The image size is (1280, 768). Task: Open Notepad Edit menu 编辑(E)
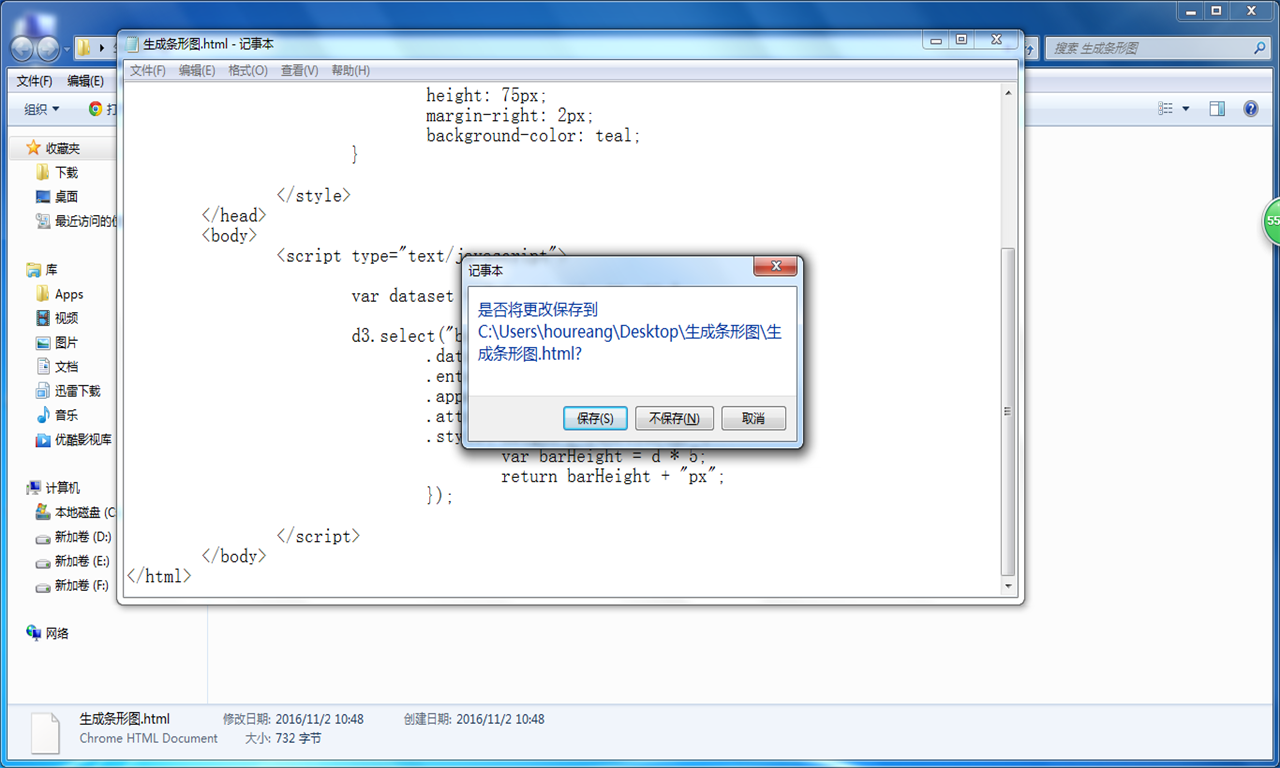(197, 71)
